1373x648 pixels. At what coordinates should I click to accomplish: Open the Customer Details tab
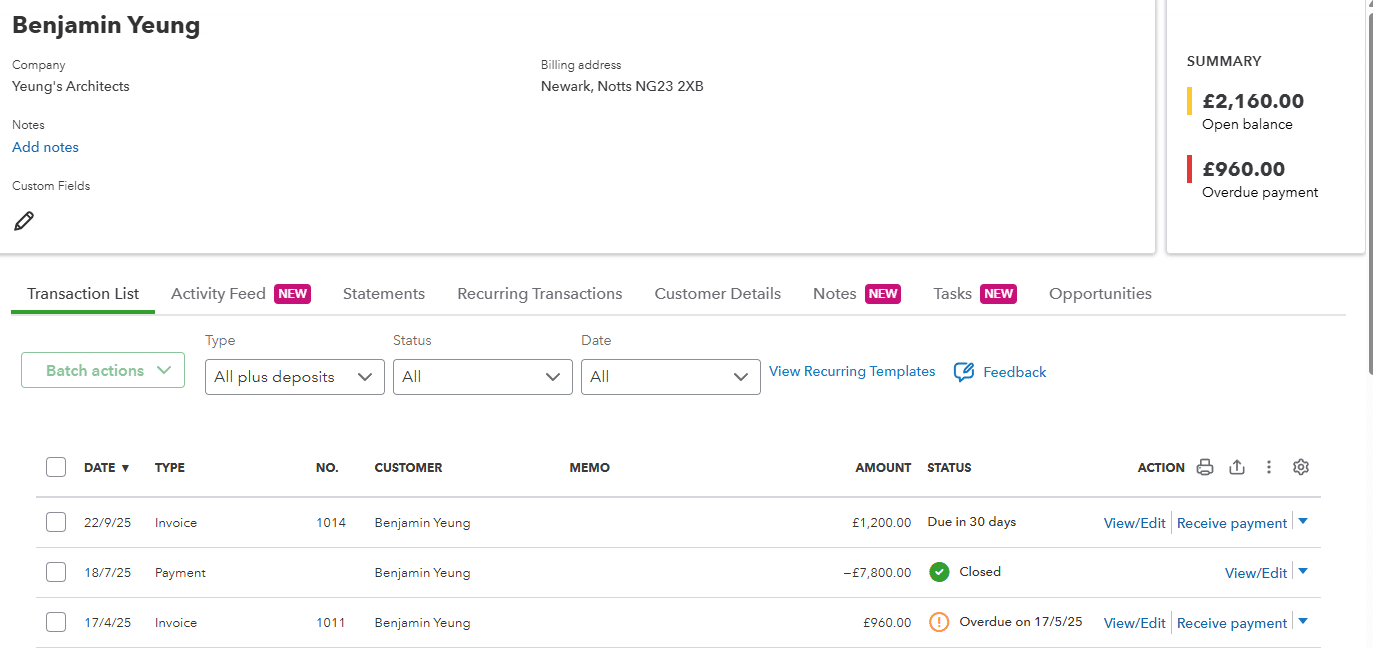coord(717,294)
